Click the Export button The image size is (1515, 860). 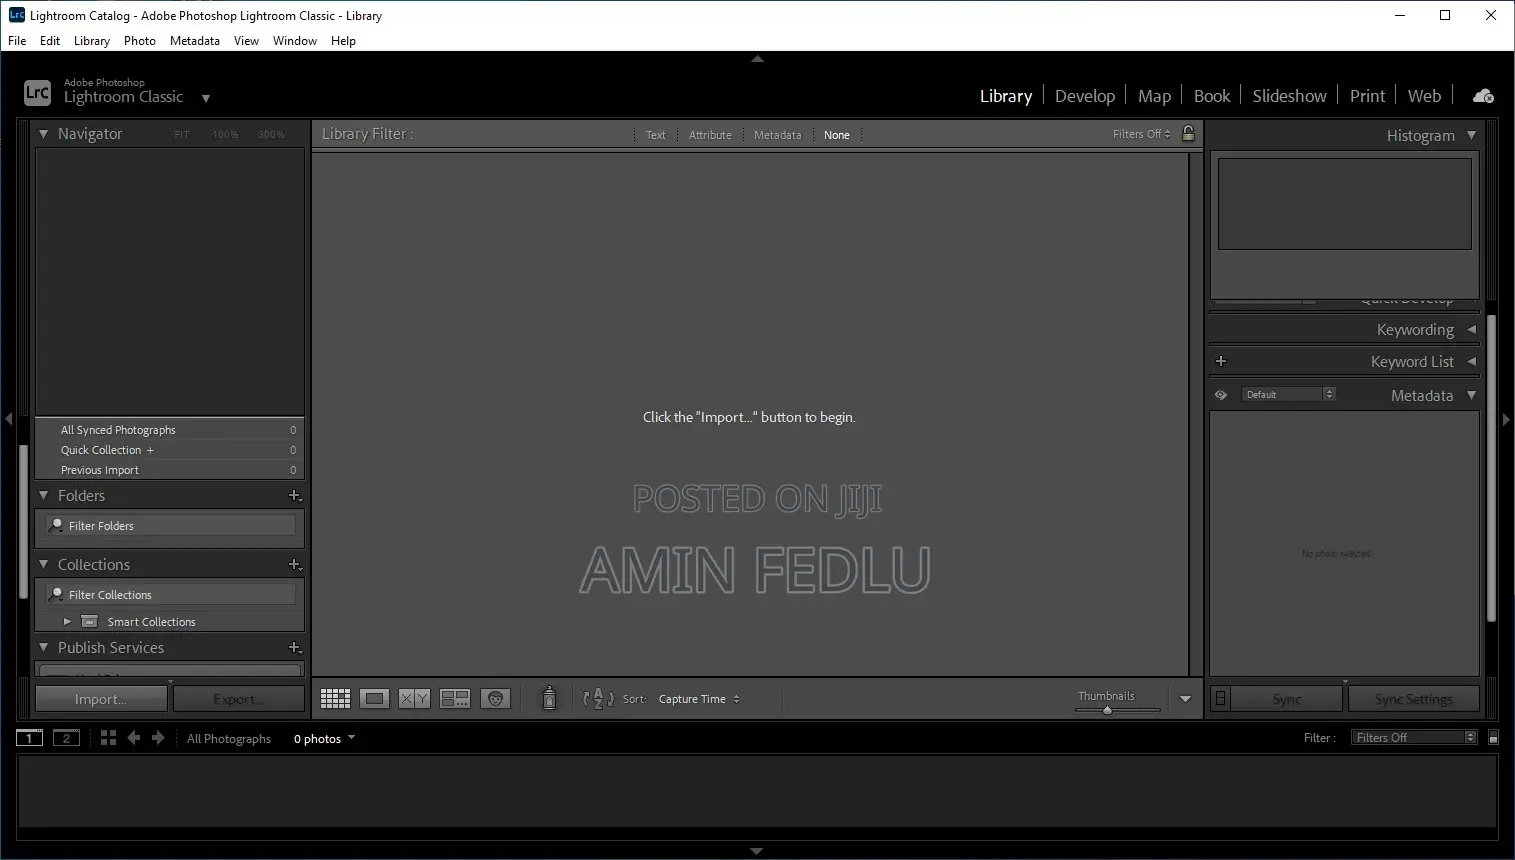pyautogui.click(x=239, y=698)
